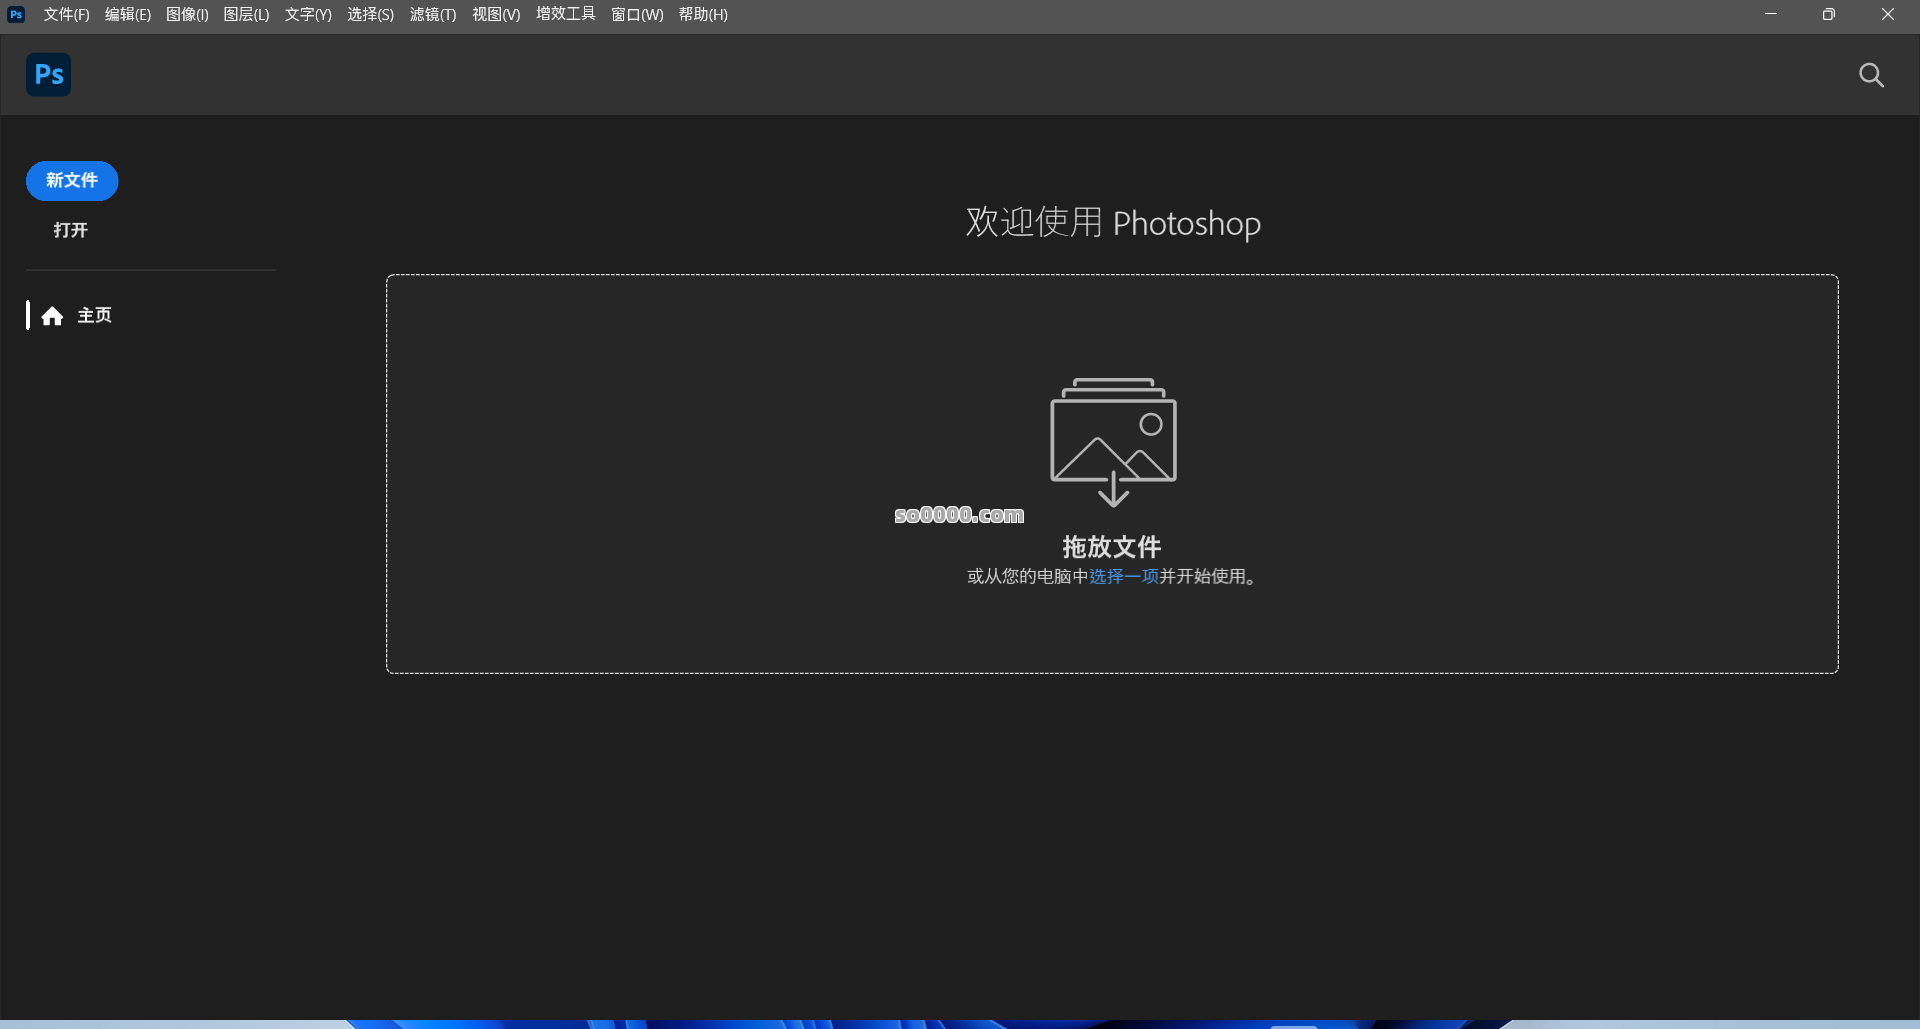Expand the 窗口(W) menu

[637, 14]
